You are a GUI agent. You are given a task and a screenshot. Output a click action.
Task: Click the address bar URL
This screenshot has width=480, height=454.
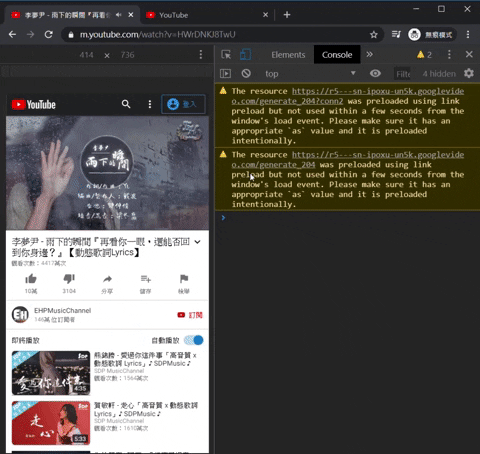(x=157, y=34)
